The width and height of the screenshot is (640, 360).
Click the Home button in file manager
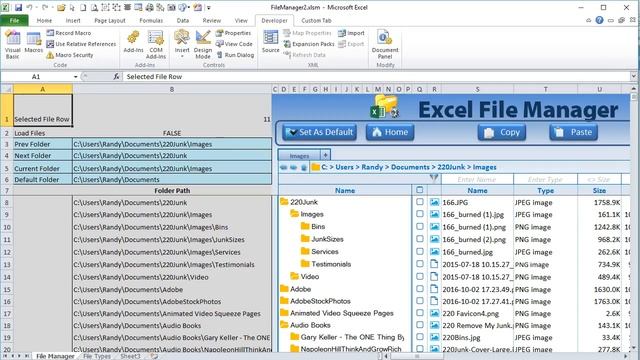point(390,132)
